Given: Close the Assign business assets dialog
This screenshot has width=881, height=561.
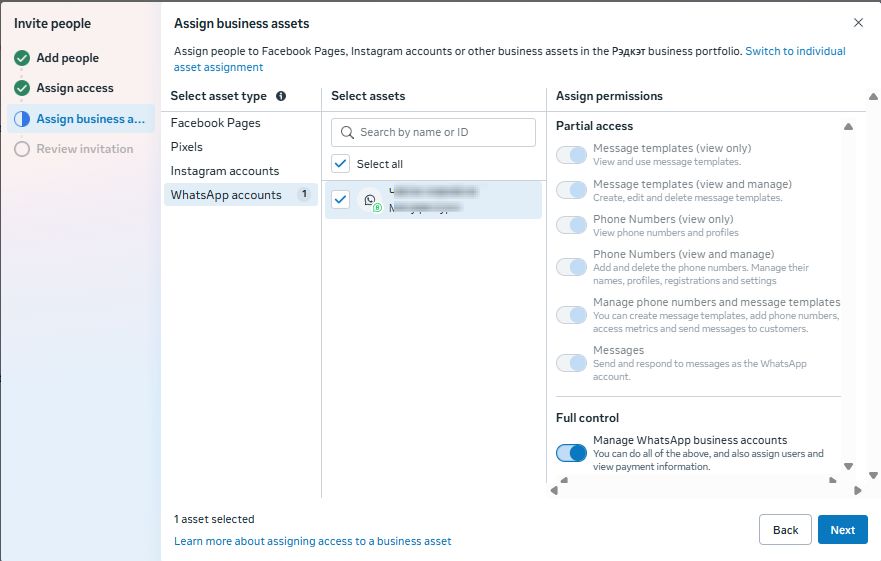Looking at the screenshot, I should 858,23.
